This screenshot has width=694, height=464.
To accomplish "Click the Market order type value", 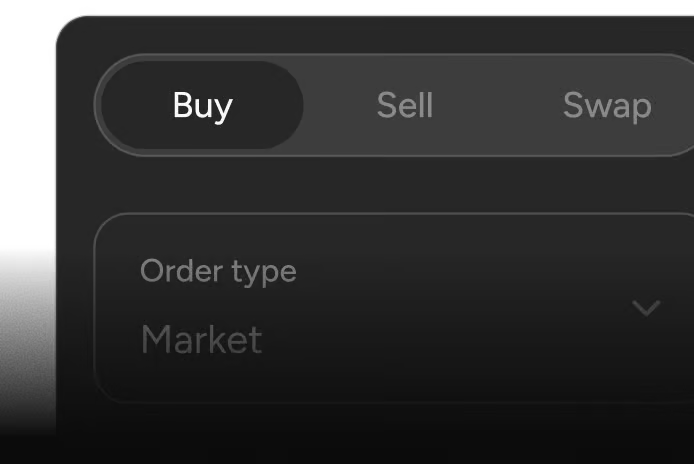I will pos(201,340).
